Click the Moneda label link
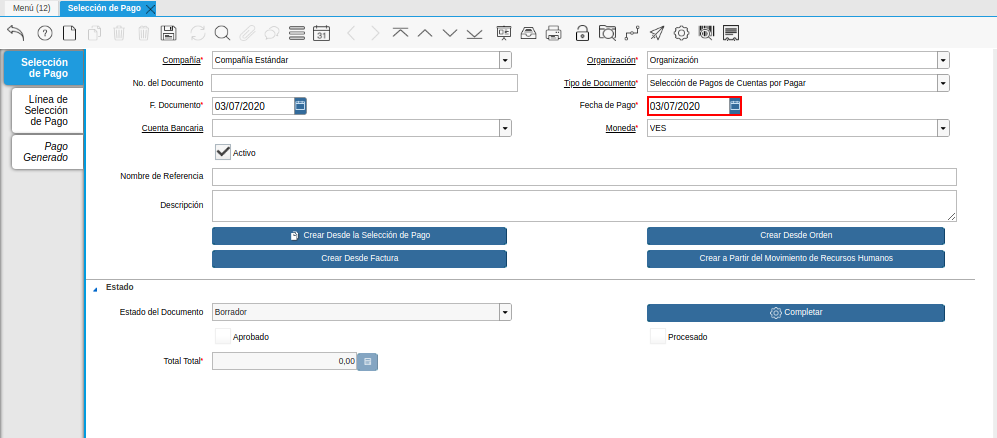 point(621,128)
